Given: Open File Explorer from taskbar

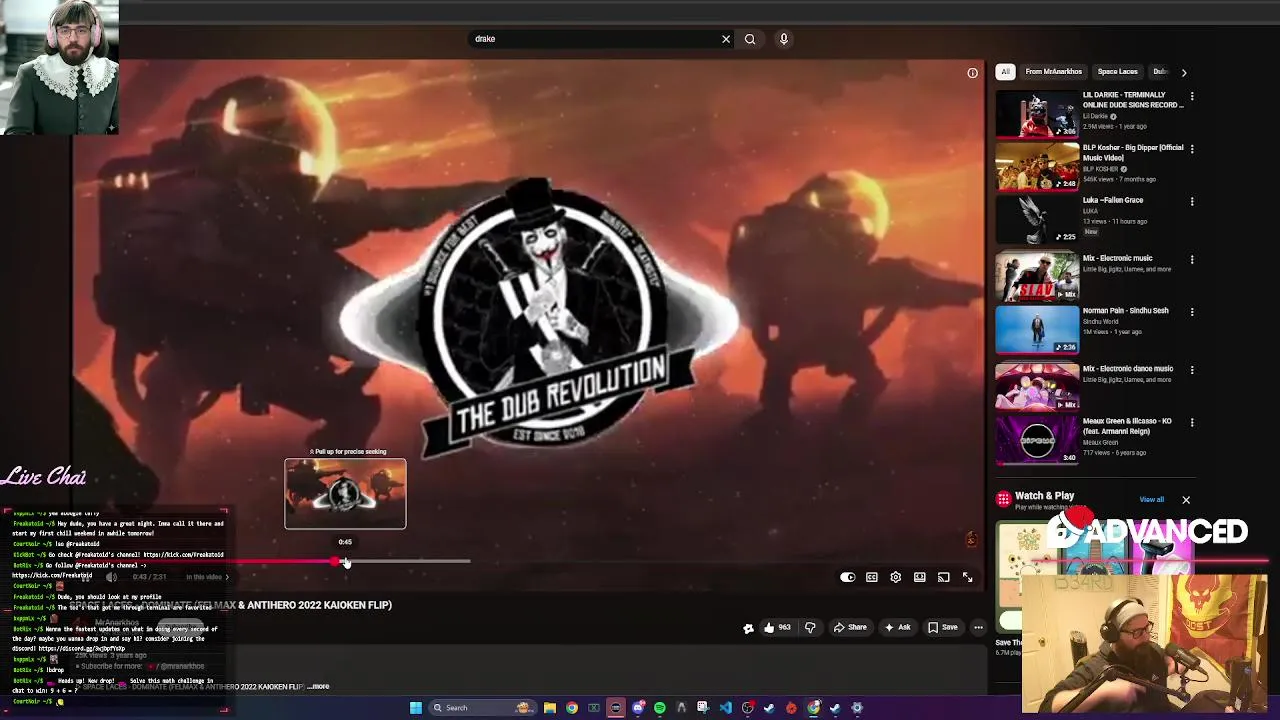Looking at the screenshot, I should click(550, 708).
